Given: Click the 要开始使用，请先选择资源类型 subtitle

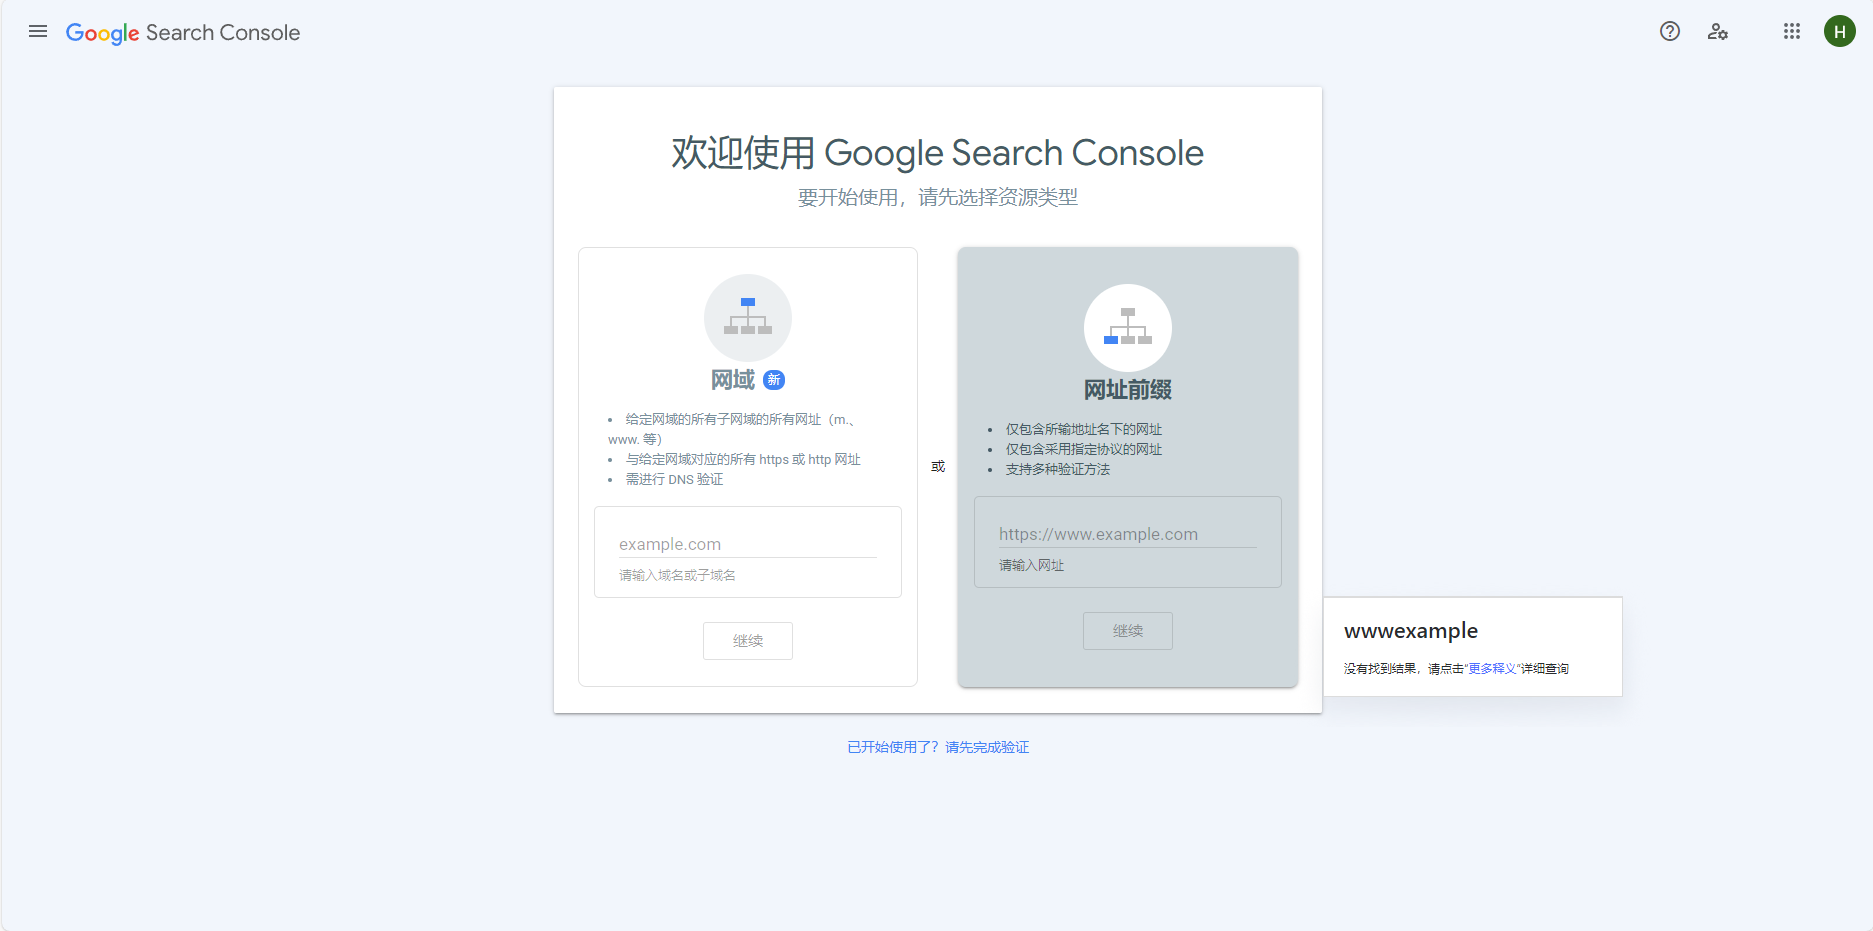Looking at the screenshot, I should point(938,197).
